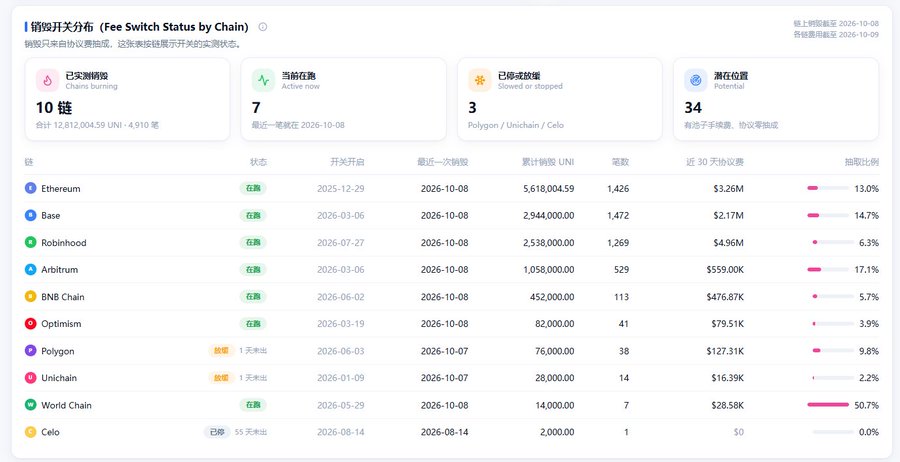Click the Robinhood chain name

64,243
